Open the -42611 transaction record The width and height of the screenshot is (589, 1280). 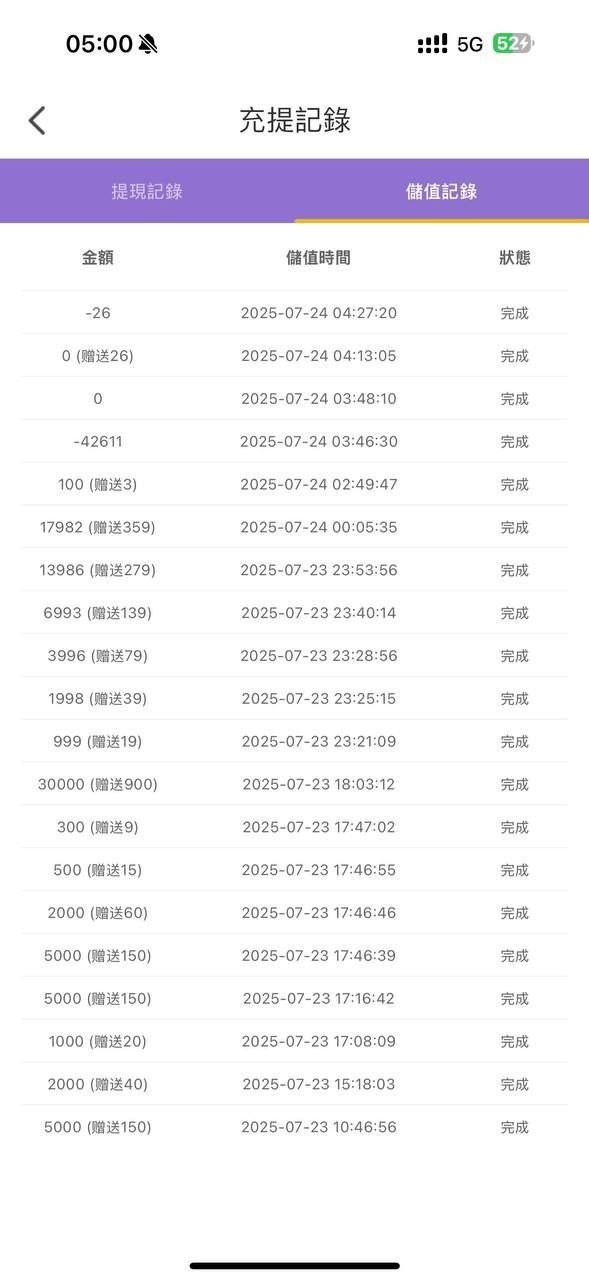(295, 441)
